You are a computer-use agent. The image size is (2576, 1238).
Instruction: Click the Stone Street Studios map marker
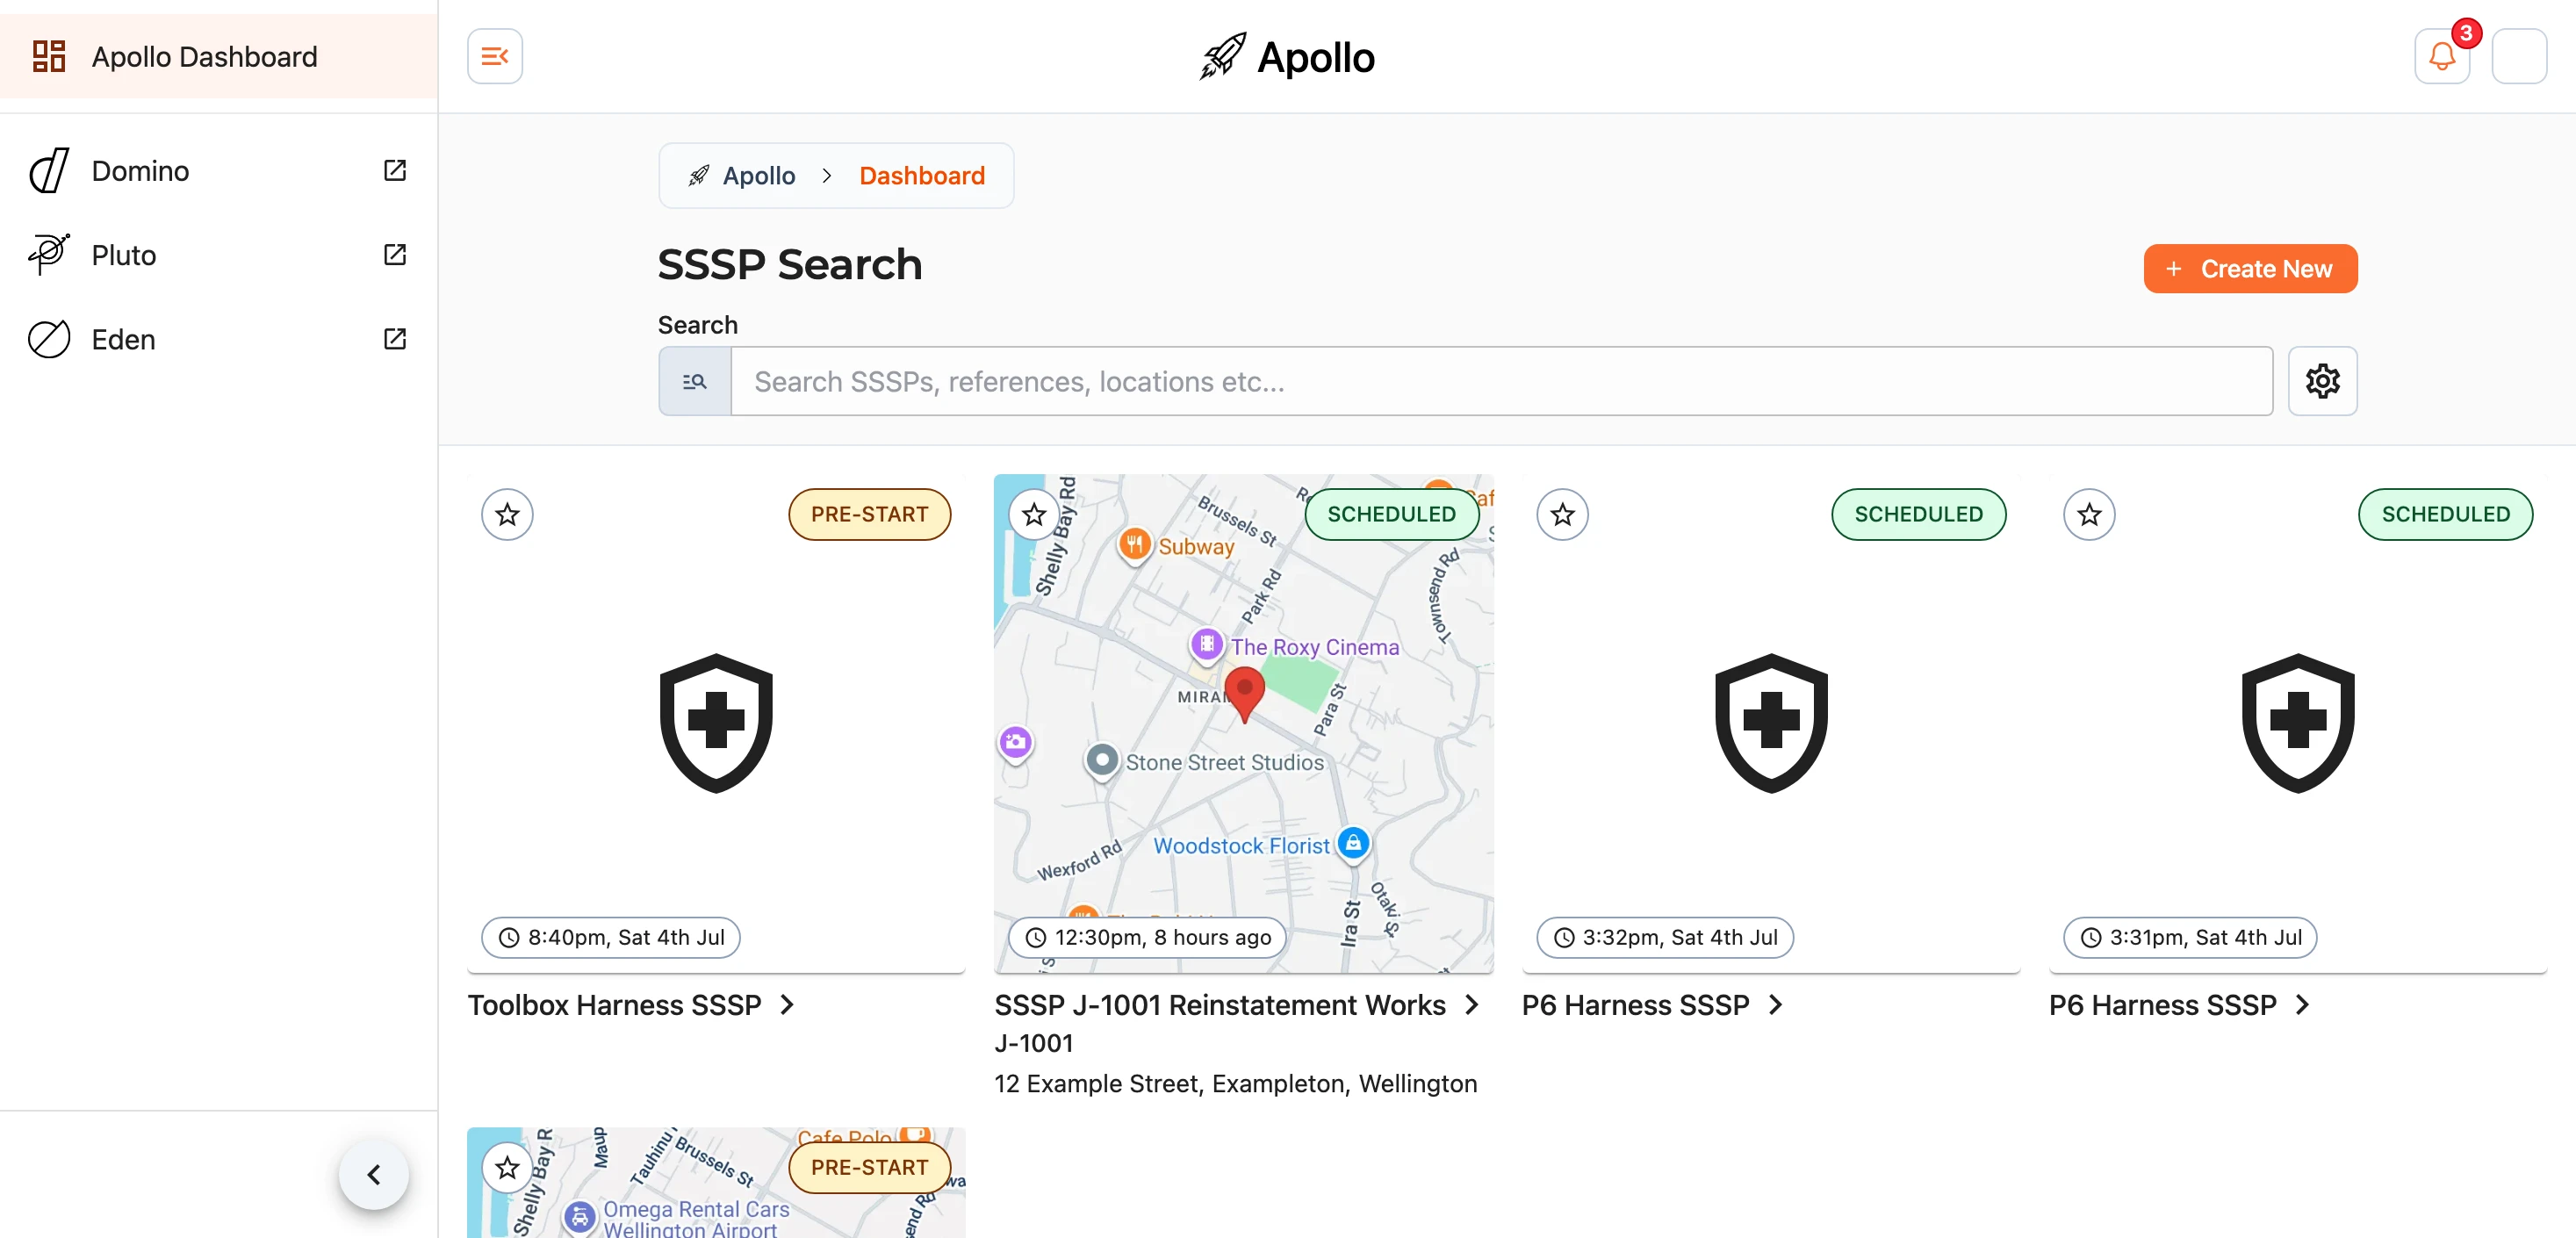coord(1101,760)
